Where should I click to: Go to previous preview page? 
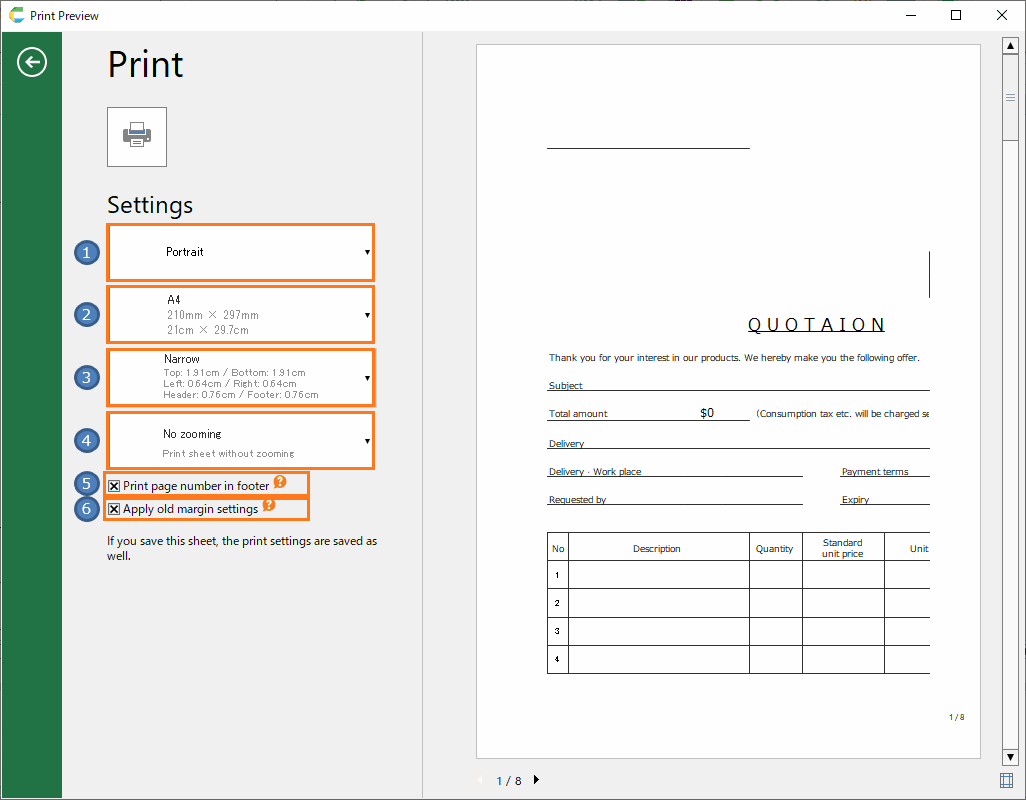(x=480, y=780)
